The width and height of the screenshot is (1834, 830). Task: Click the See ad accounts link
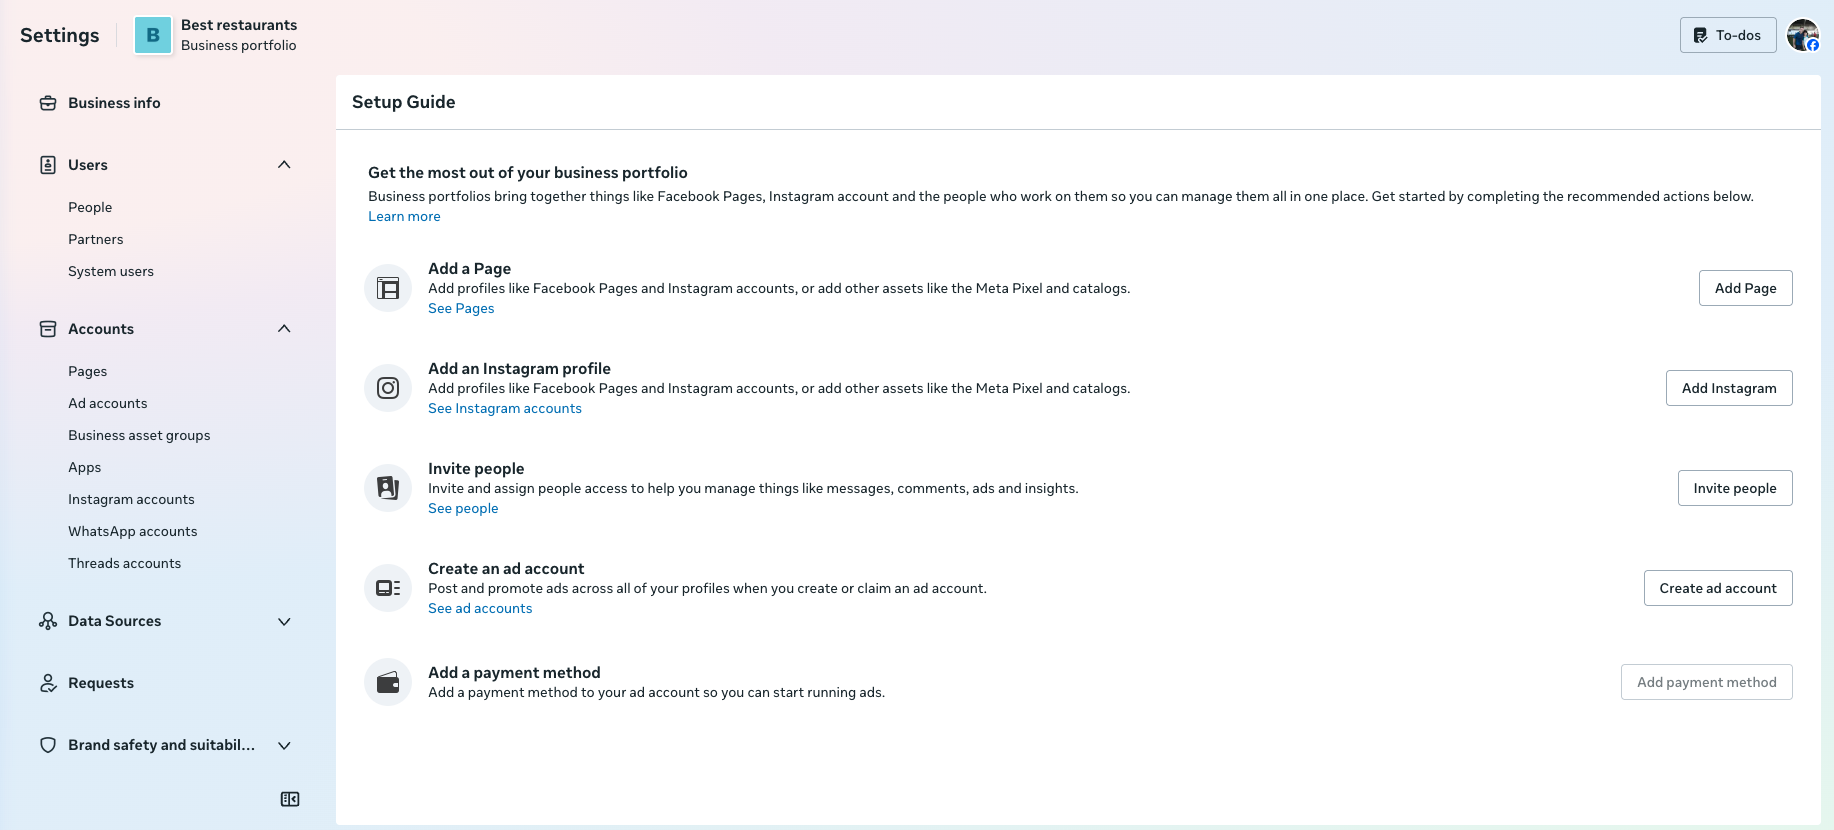tap(480, 608)
